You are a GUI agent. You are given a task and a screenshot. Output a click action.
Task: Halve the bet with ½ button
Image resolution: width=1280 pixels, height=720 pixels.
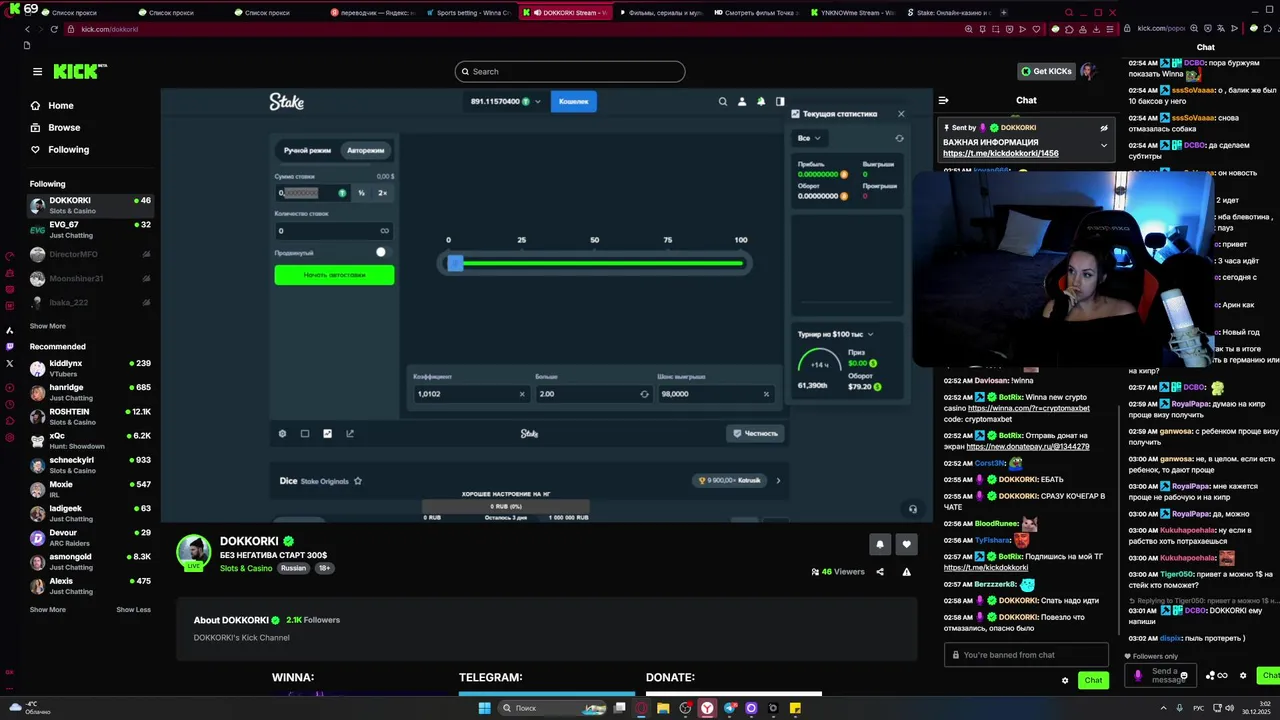tap(361, 193)
